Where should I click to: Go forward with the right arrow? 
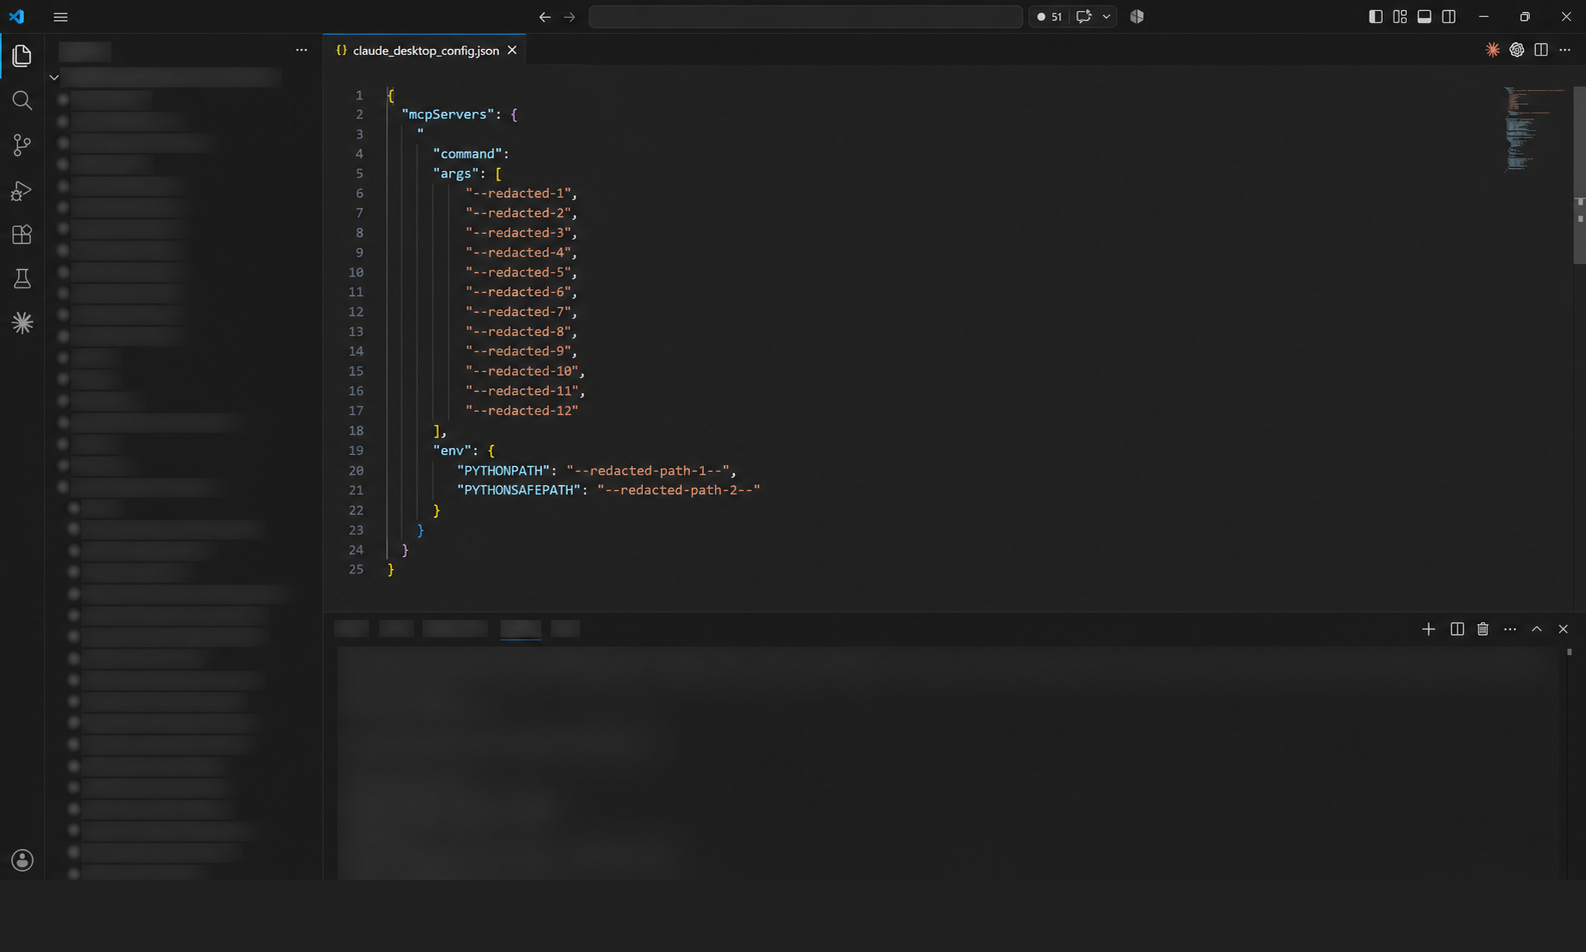pos(570,17)
